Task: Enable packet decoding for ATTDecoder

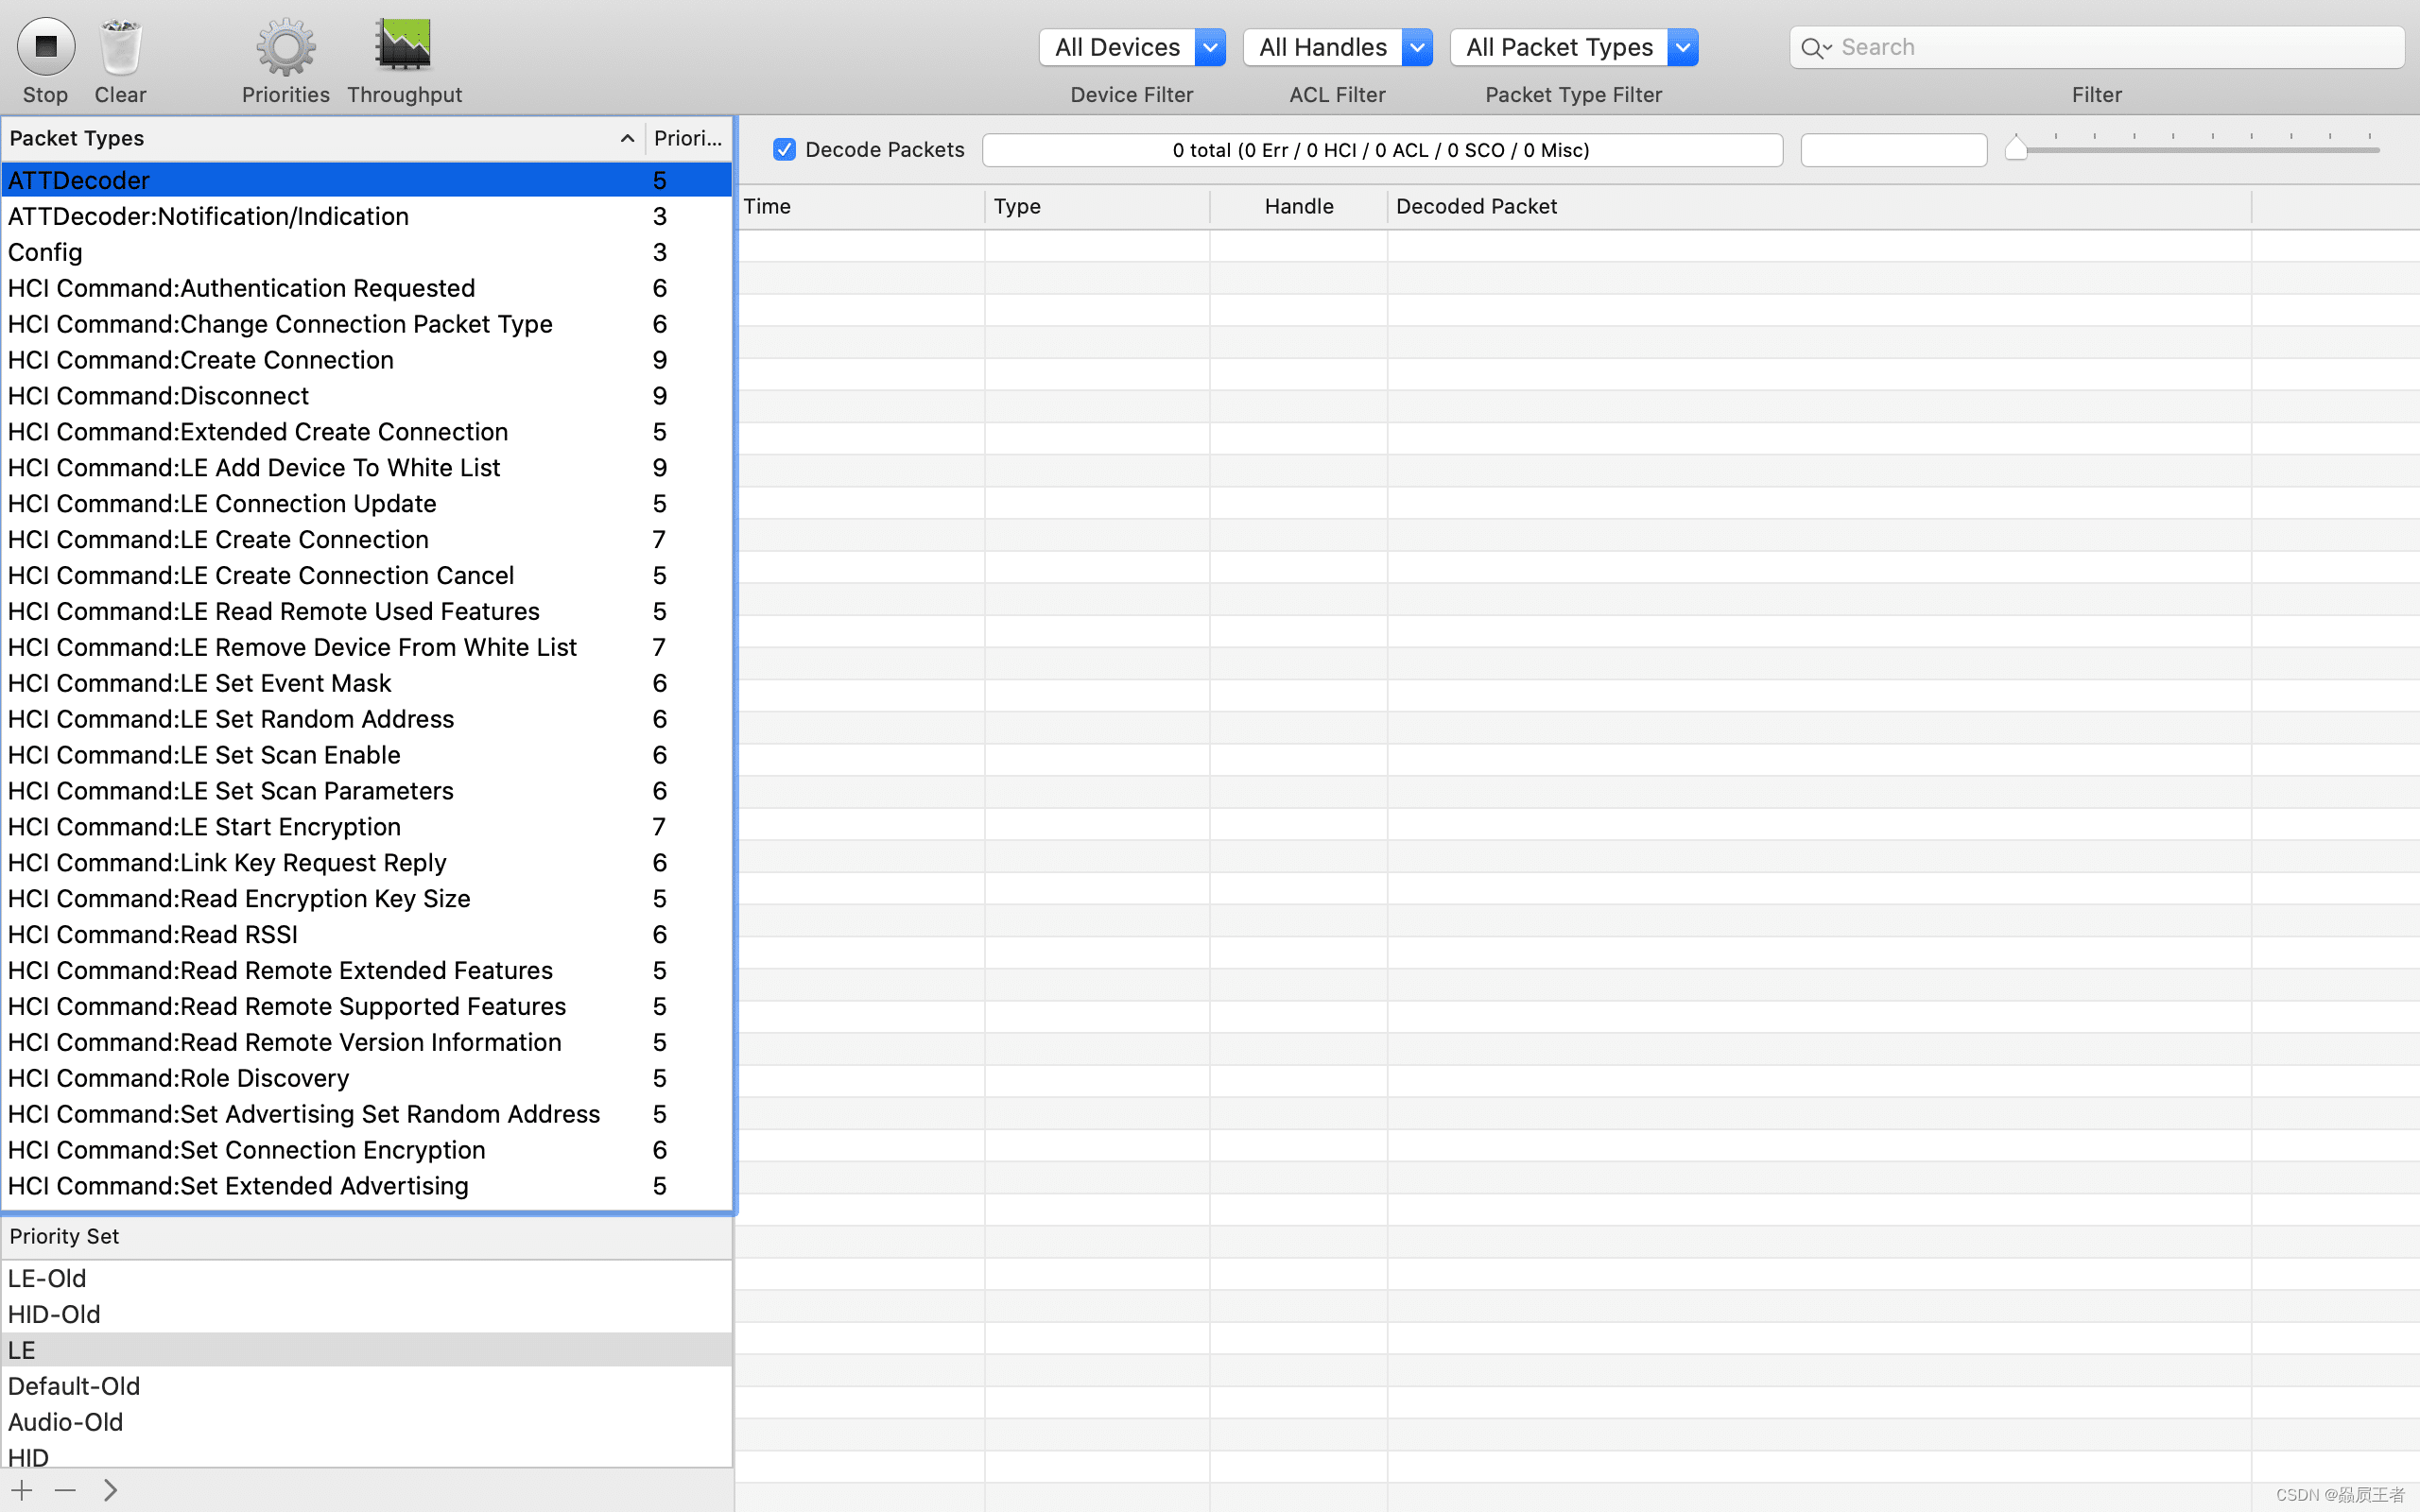Action: [786, 148]
